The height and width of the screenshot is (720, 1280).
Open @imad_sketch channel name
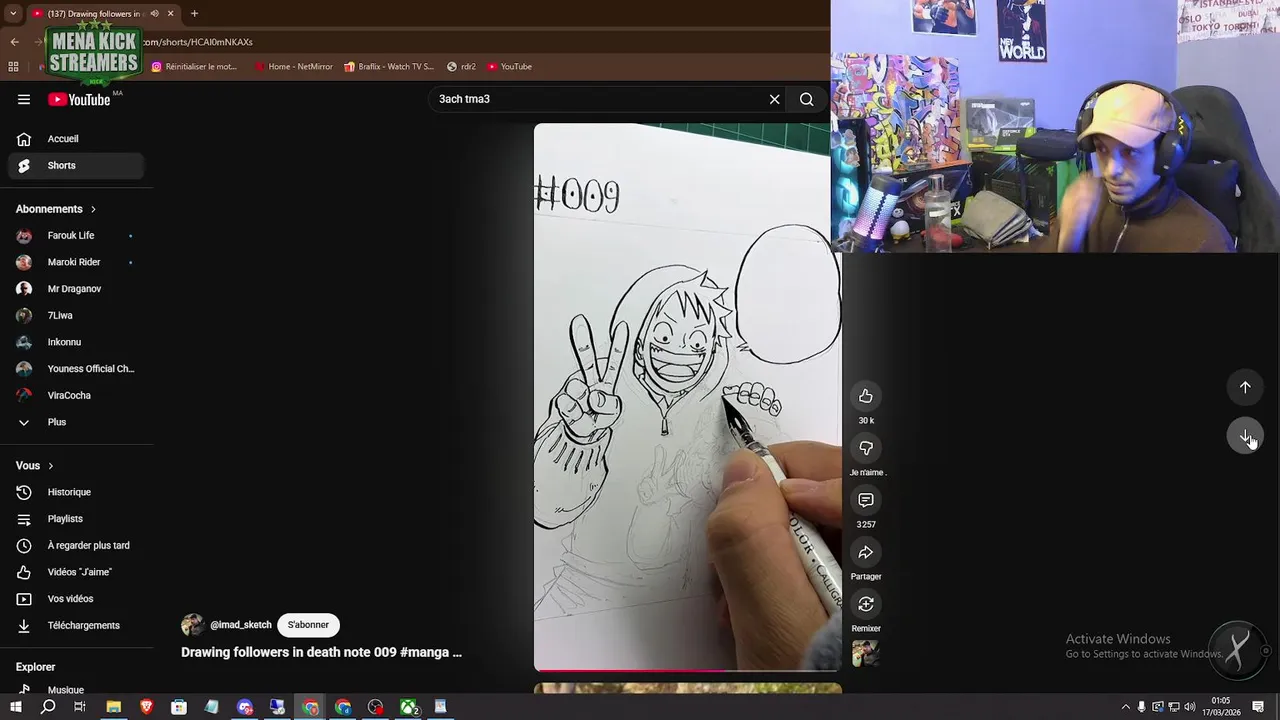pyautogui.click(x=241, y=625)
